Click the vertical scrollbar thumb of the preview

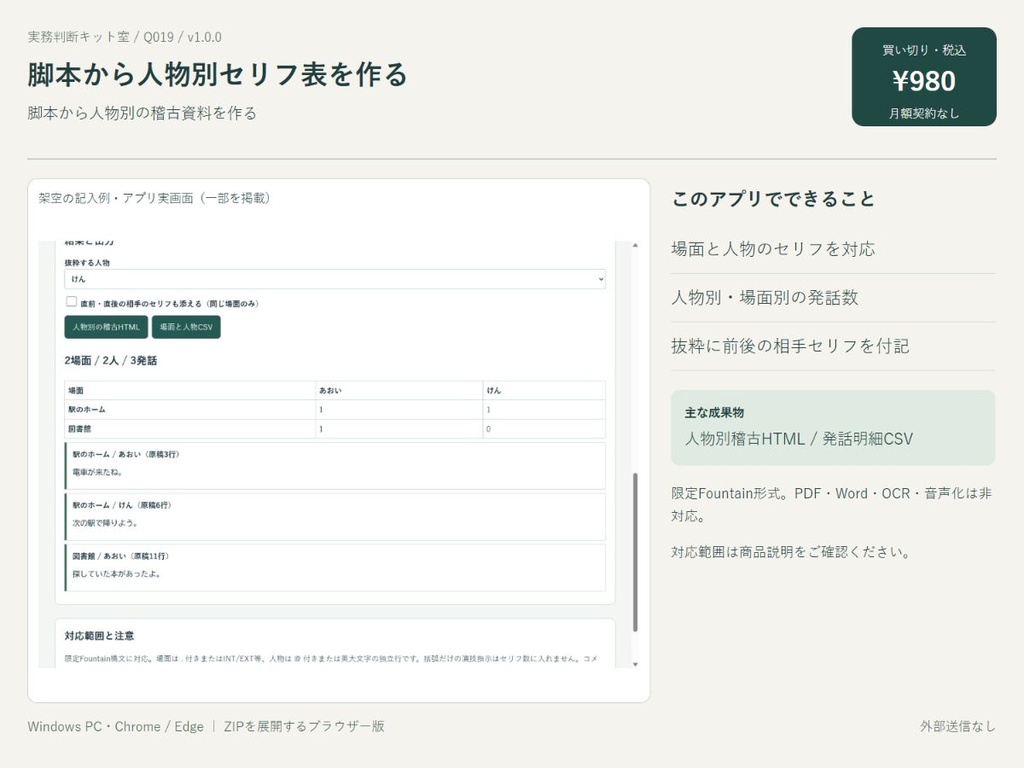tap(635, 552)
